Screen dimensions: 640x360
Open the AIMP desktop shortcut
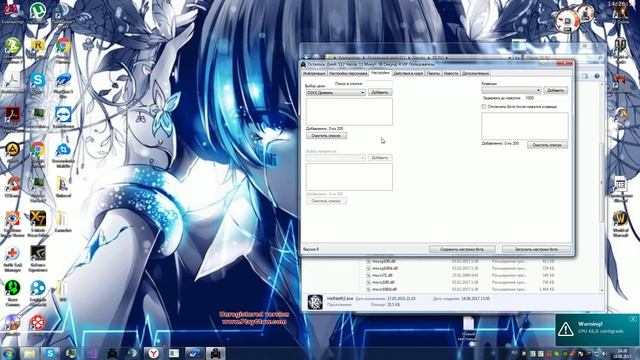[12, 150]
